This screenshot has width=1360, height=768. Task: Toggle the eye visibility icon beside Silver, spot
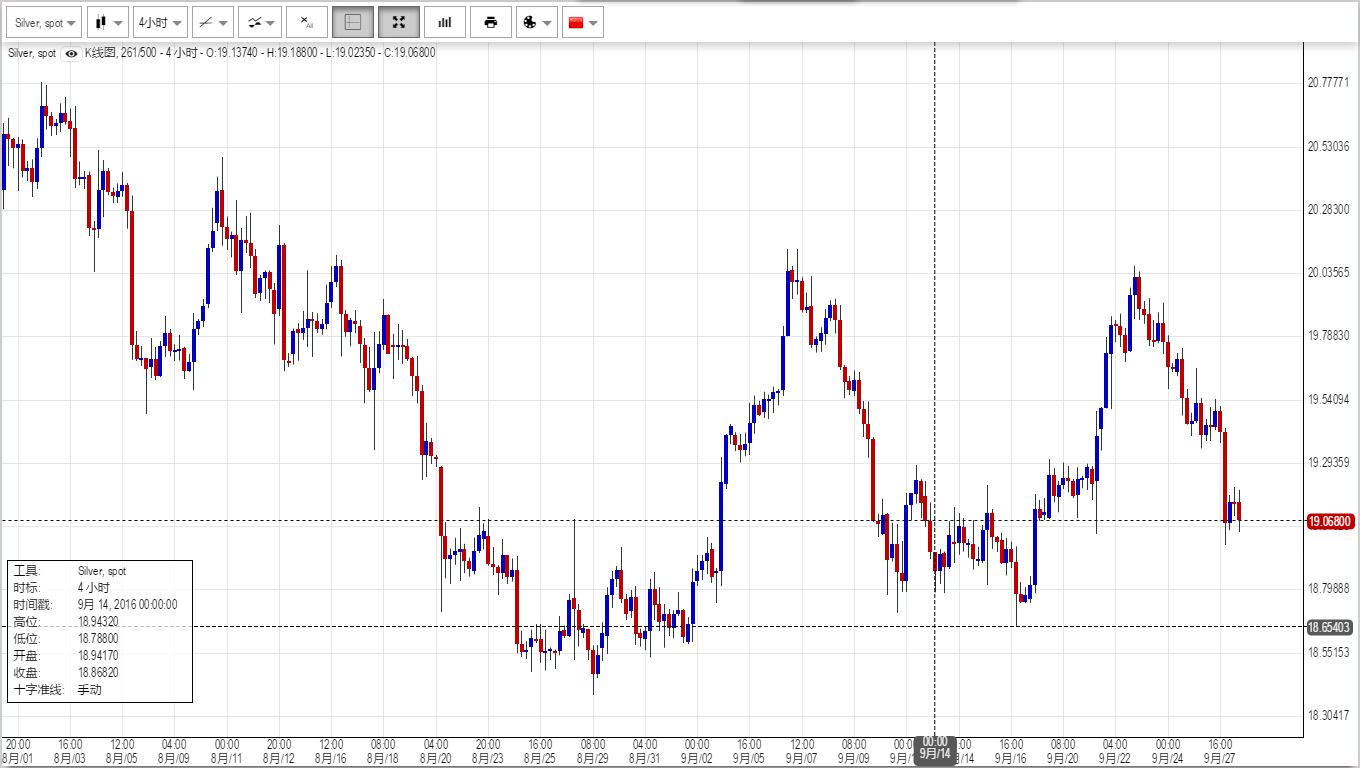tap(71, 54)
